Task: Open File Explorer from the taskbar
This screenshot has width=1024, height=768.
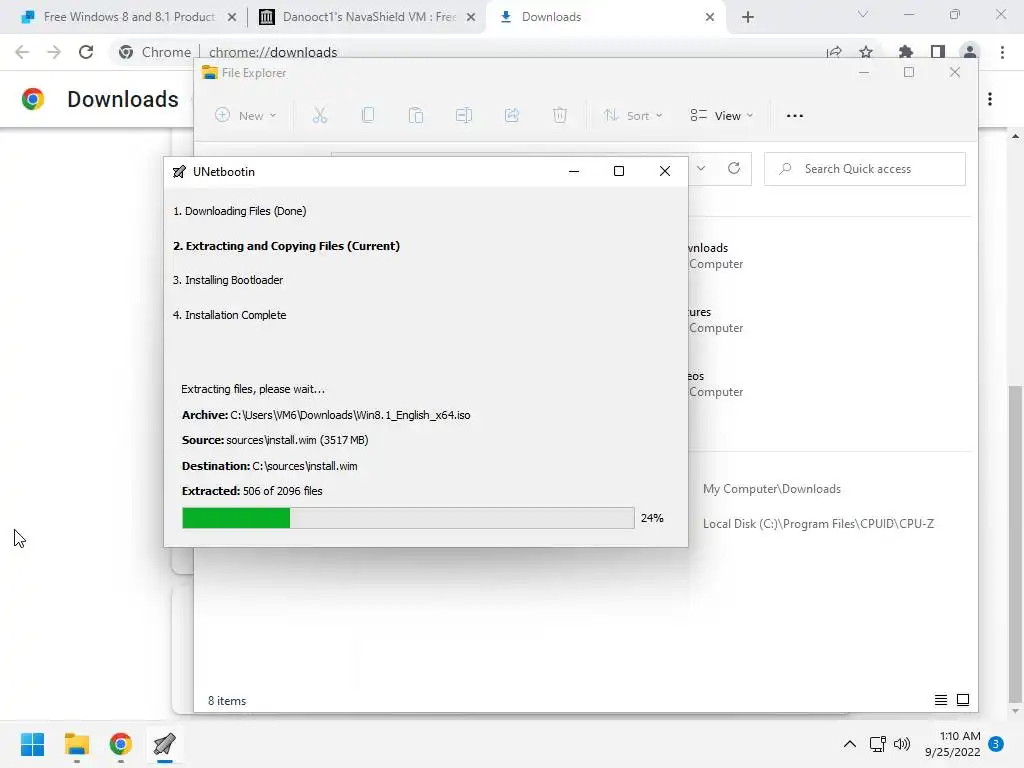Action: coord(76,744)
